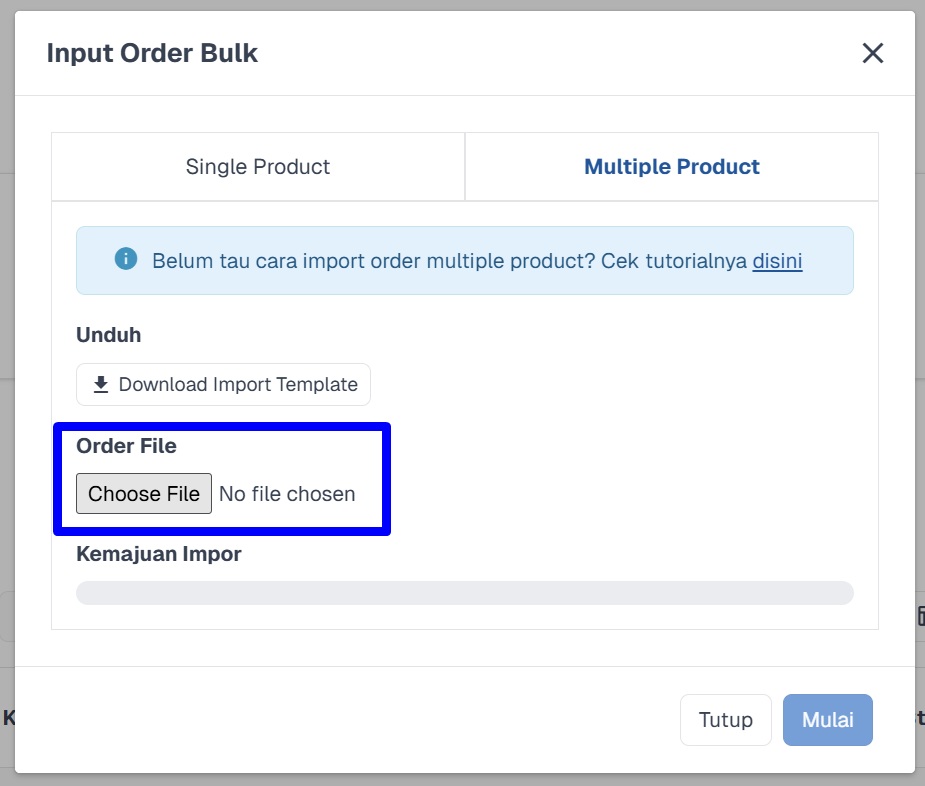Close the Input Order Bulk dialog
Viewport: 925px width, 786px height.
(872, 53)
